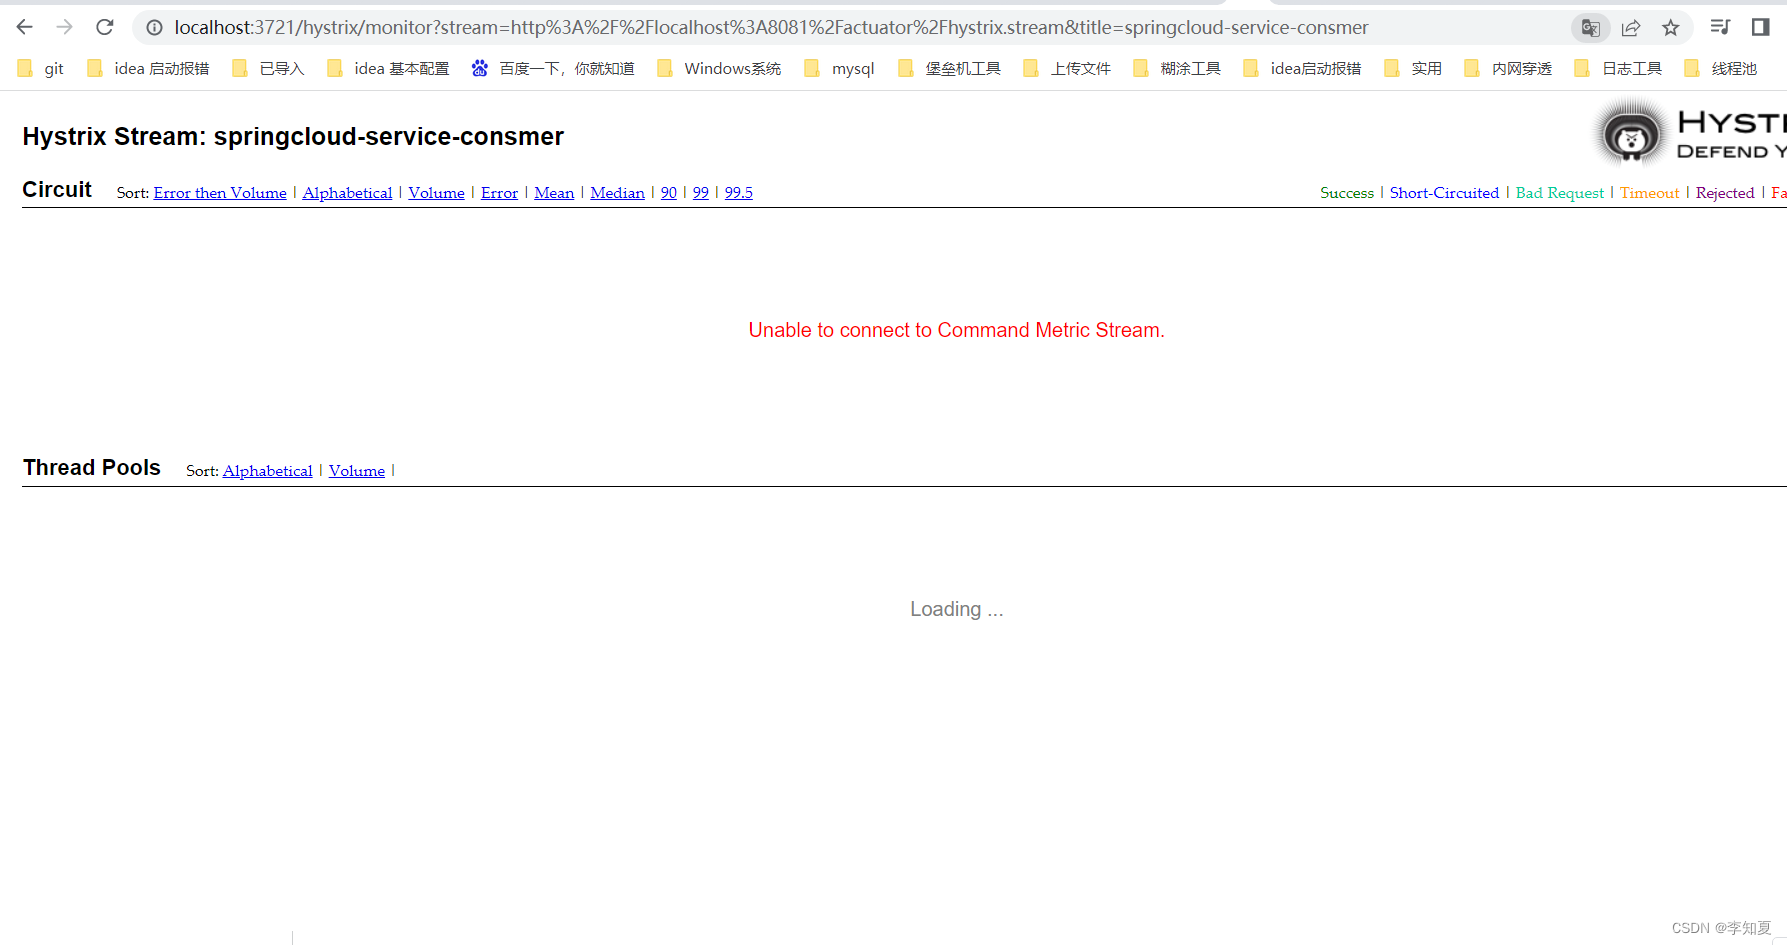Click the Rejected legend label
This screenshot has height=945, width=1787.
(1725, 193)
